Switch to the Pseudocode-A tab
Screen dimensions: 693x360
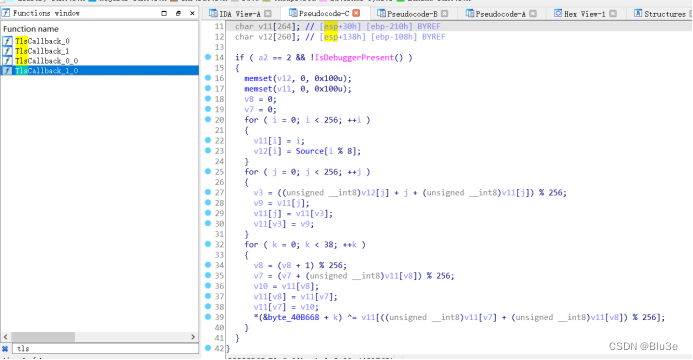click(x=500, y=14)
